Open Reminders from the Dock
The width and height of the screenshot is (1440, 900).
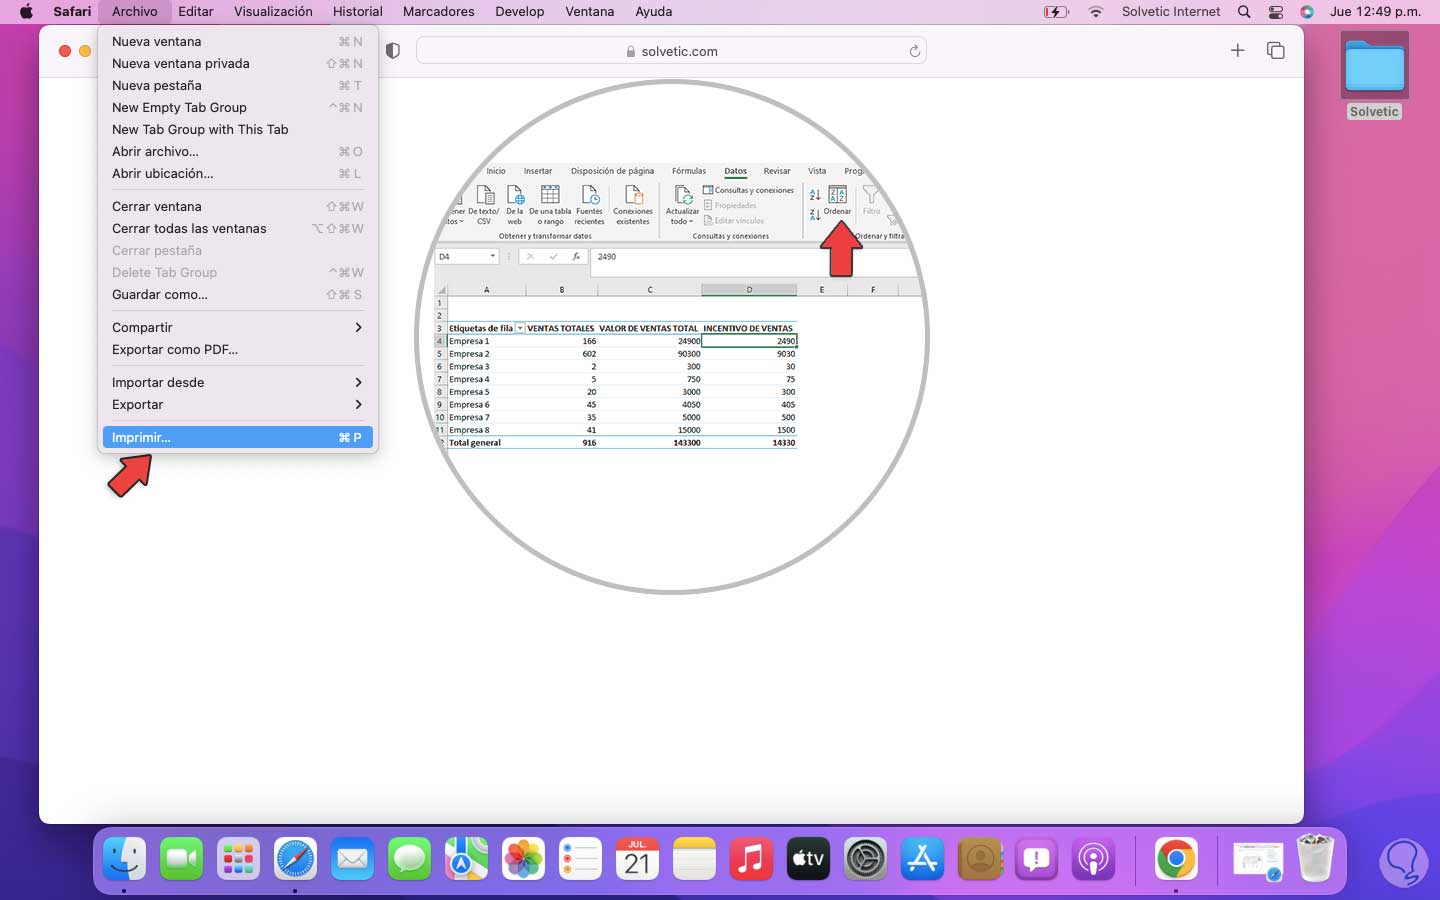[x=580, y=859]
